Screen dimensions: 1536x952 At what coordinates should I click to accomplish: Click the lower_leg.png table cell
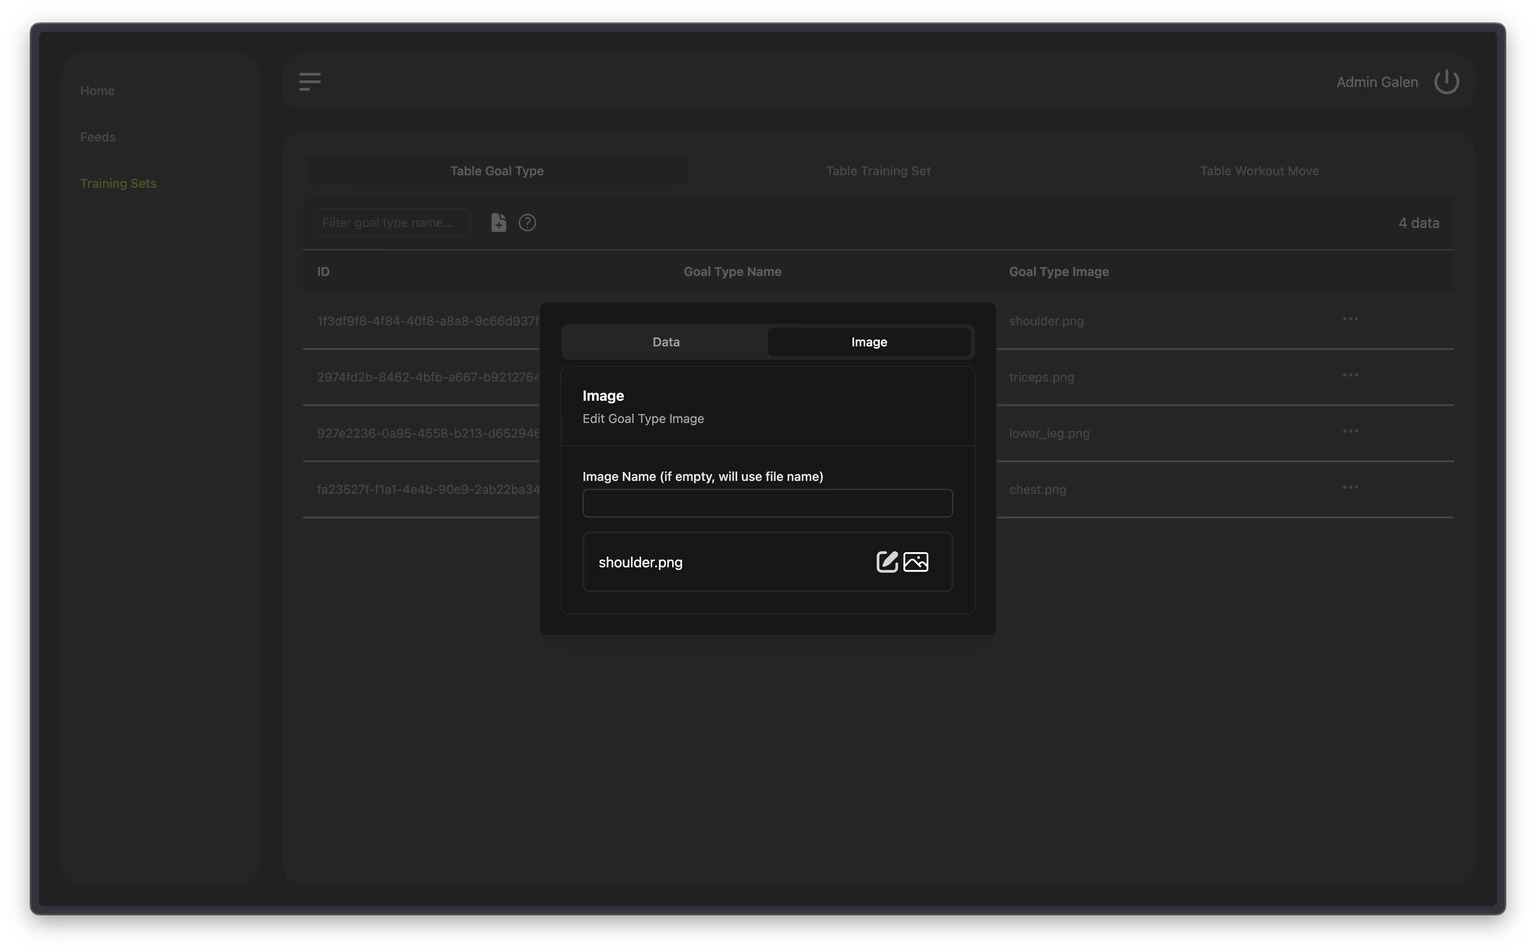pyautogui.click(x=1049, y=434)
